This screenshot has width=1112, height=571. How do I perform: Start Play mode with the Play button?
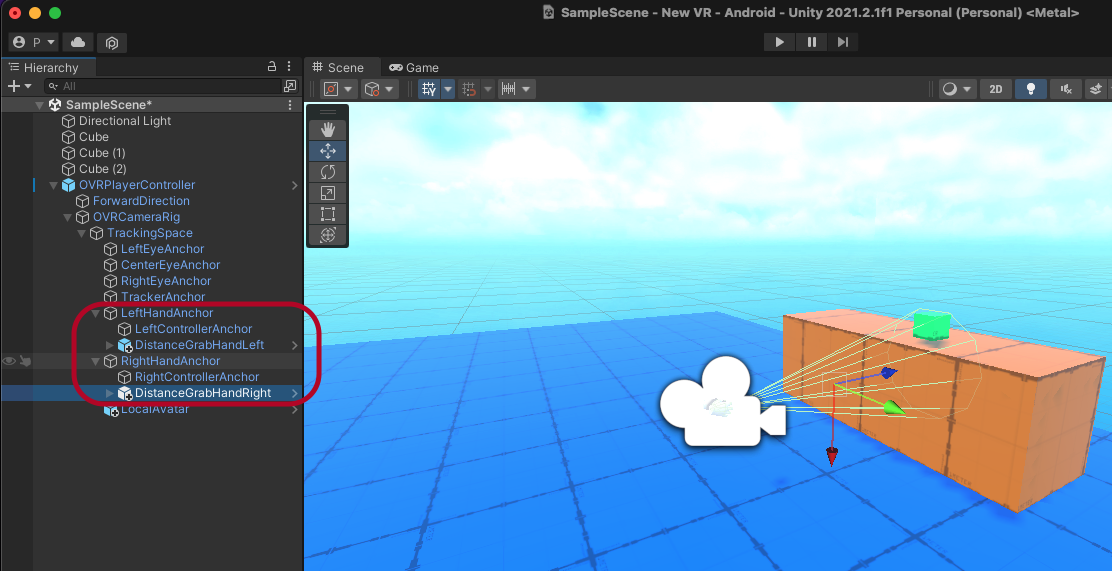779,42
